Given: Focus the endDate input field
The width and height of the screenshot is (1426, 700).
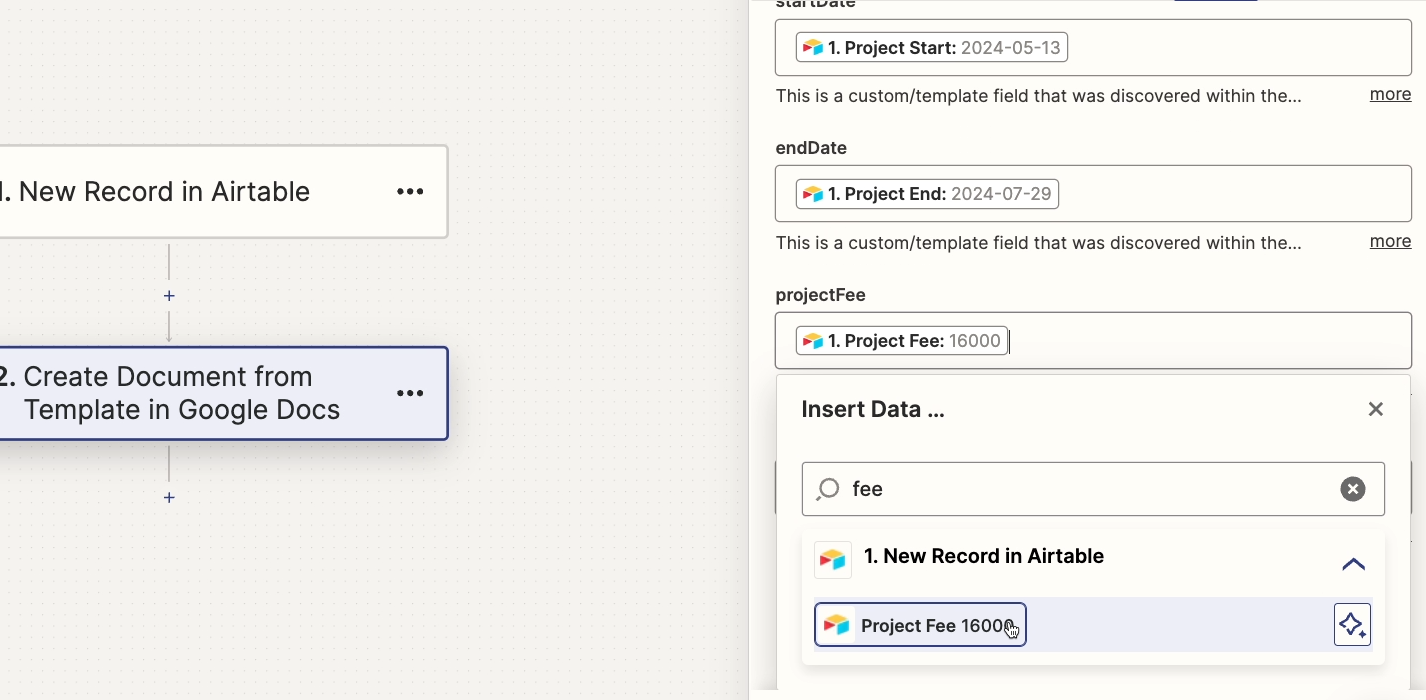Looking at the screenshot, I should [1093, 193].
